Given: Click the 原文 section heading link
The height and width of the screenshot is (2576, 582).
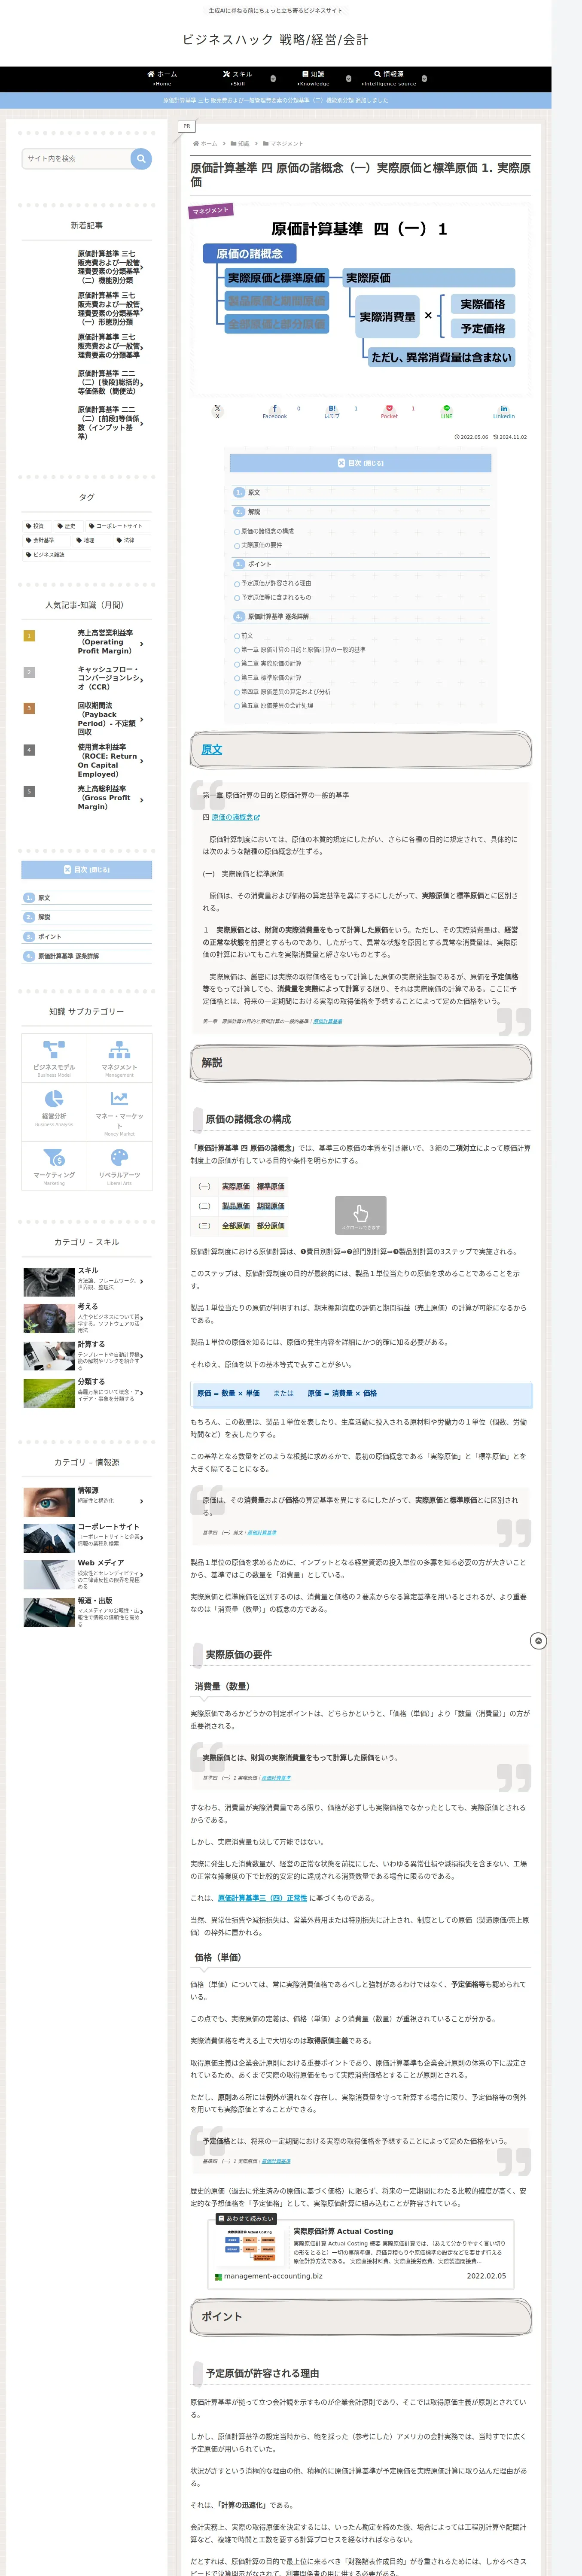Looking at the screenshot, I should 212,750.
